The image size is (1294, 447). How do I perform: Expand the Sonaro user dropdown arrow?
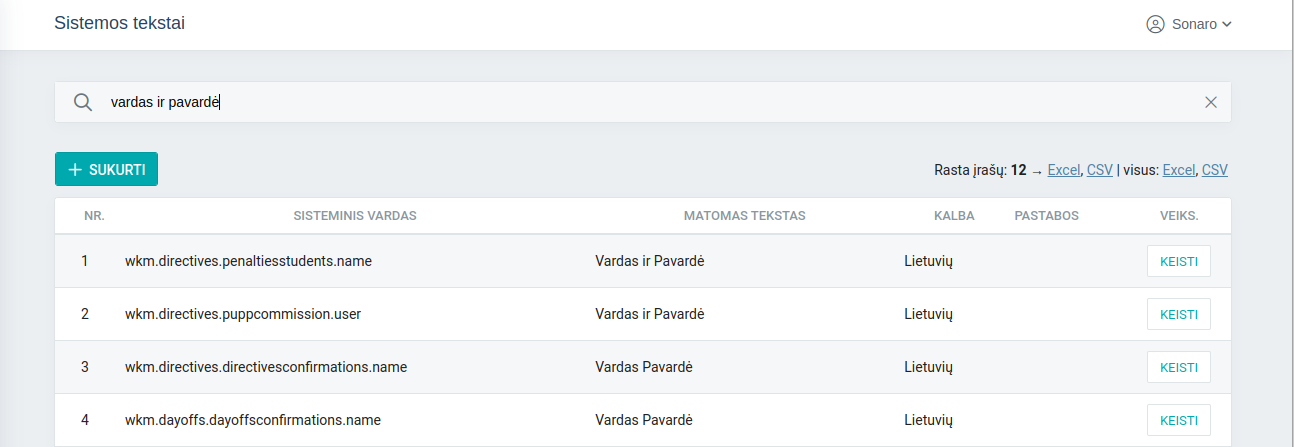click(x=1227, y=24)
